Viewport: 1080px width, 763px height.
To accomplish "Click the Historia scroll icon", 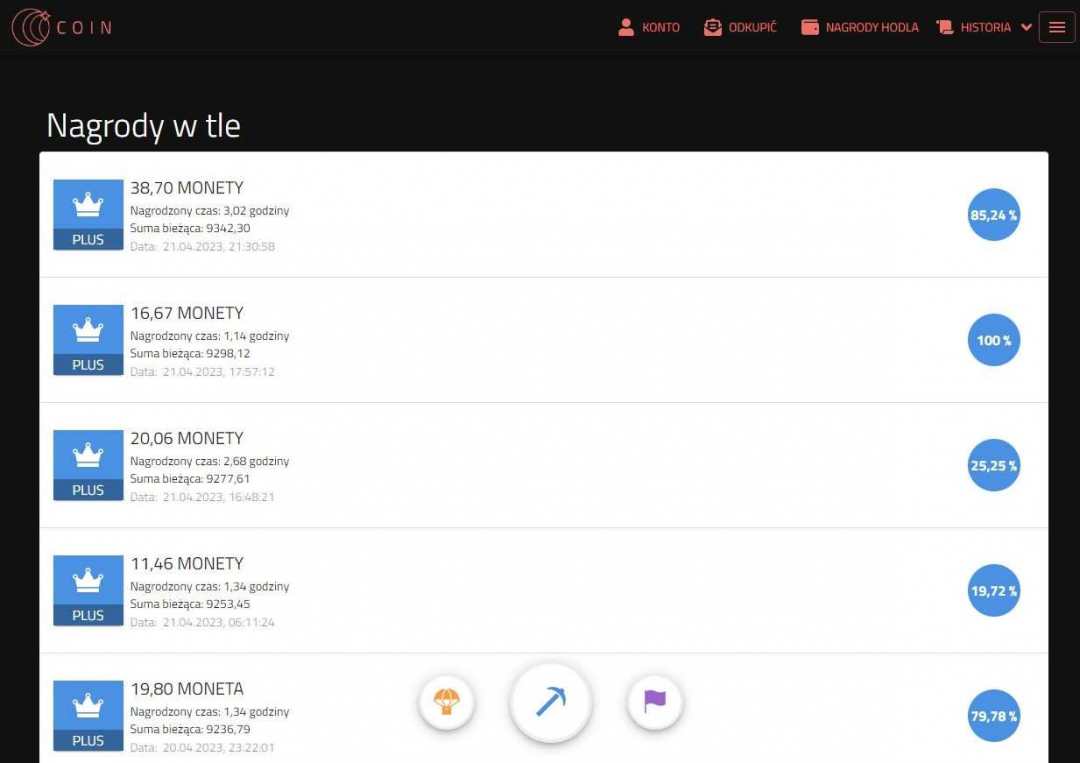I will 945,27.
